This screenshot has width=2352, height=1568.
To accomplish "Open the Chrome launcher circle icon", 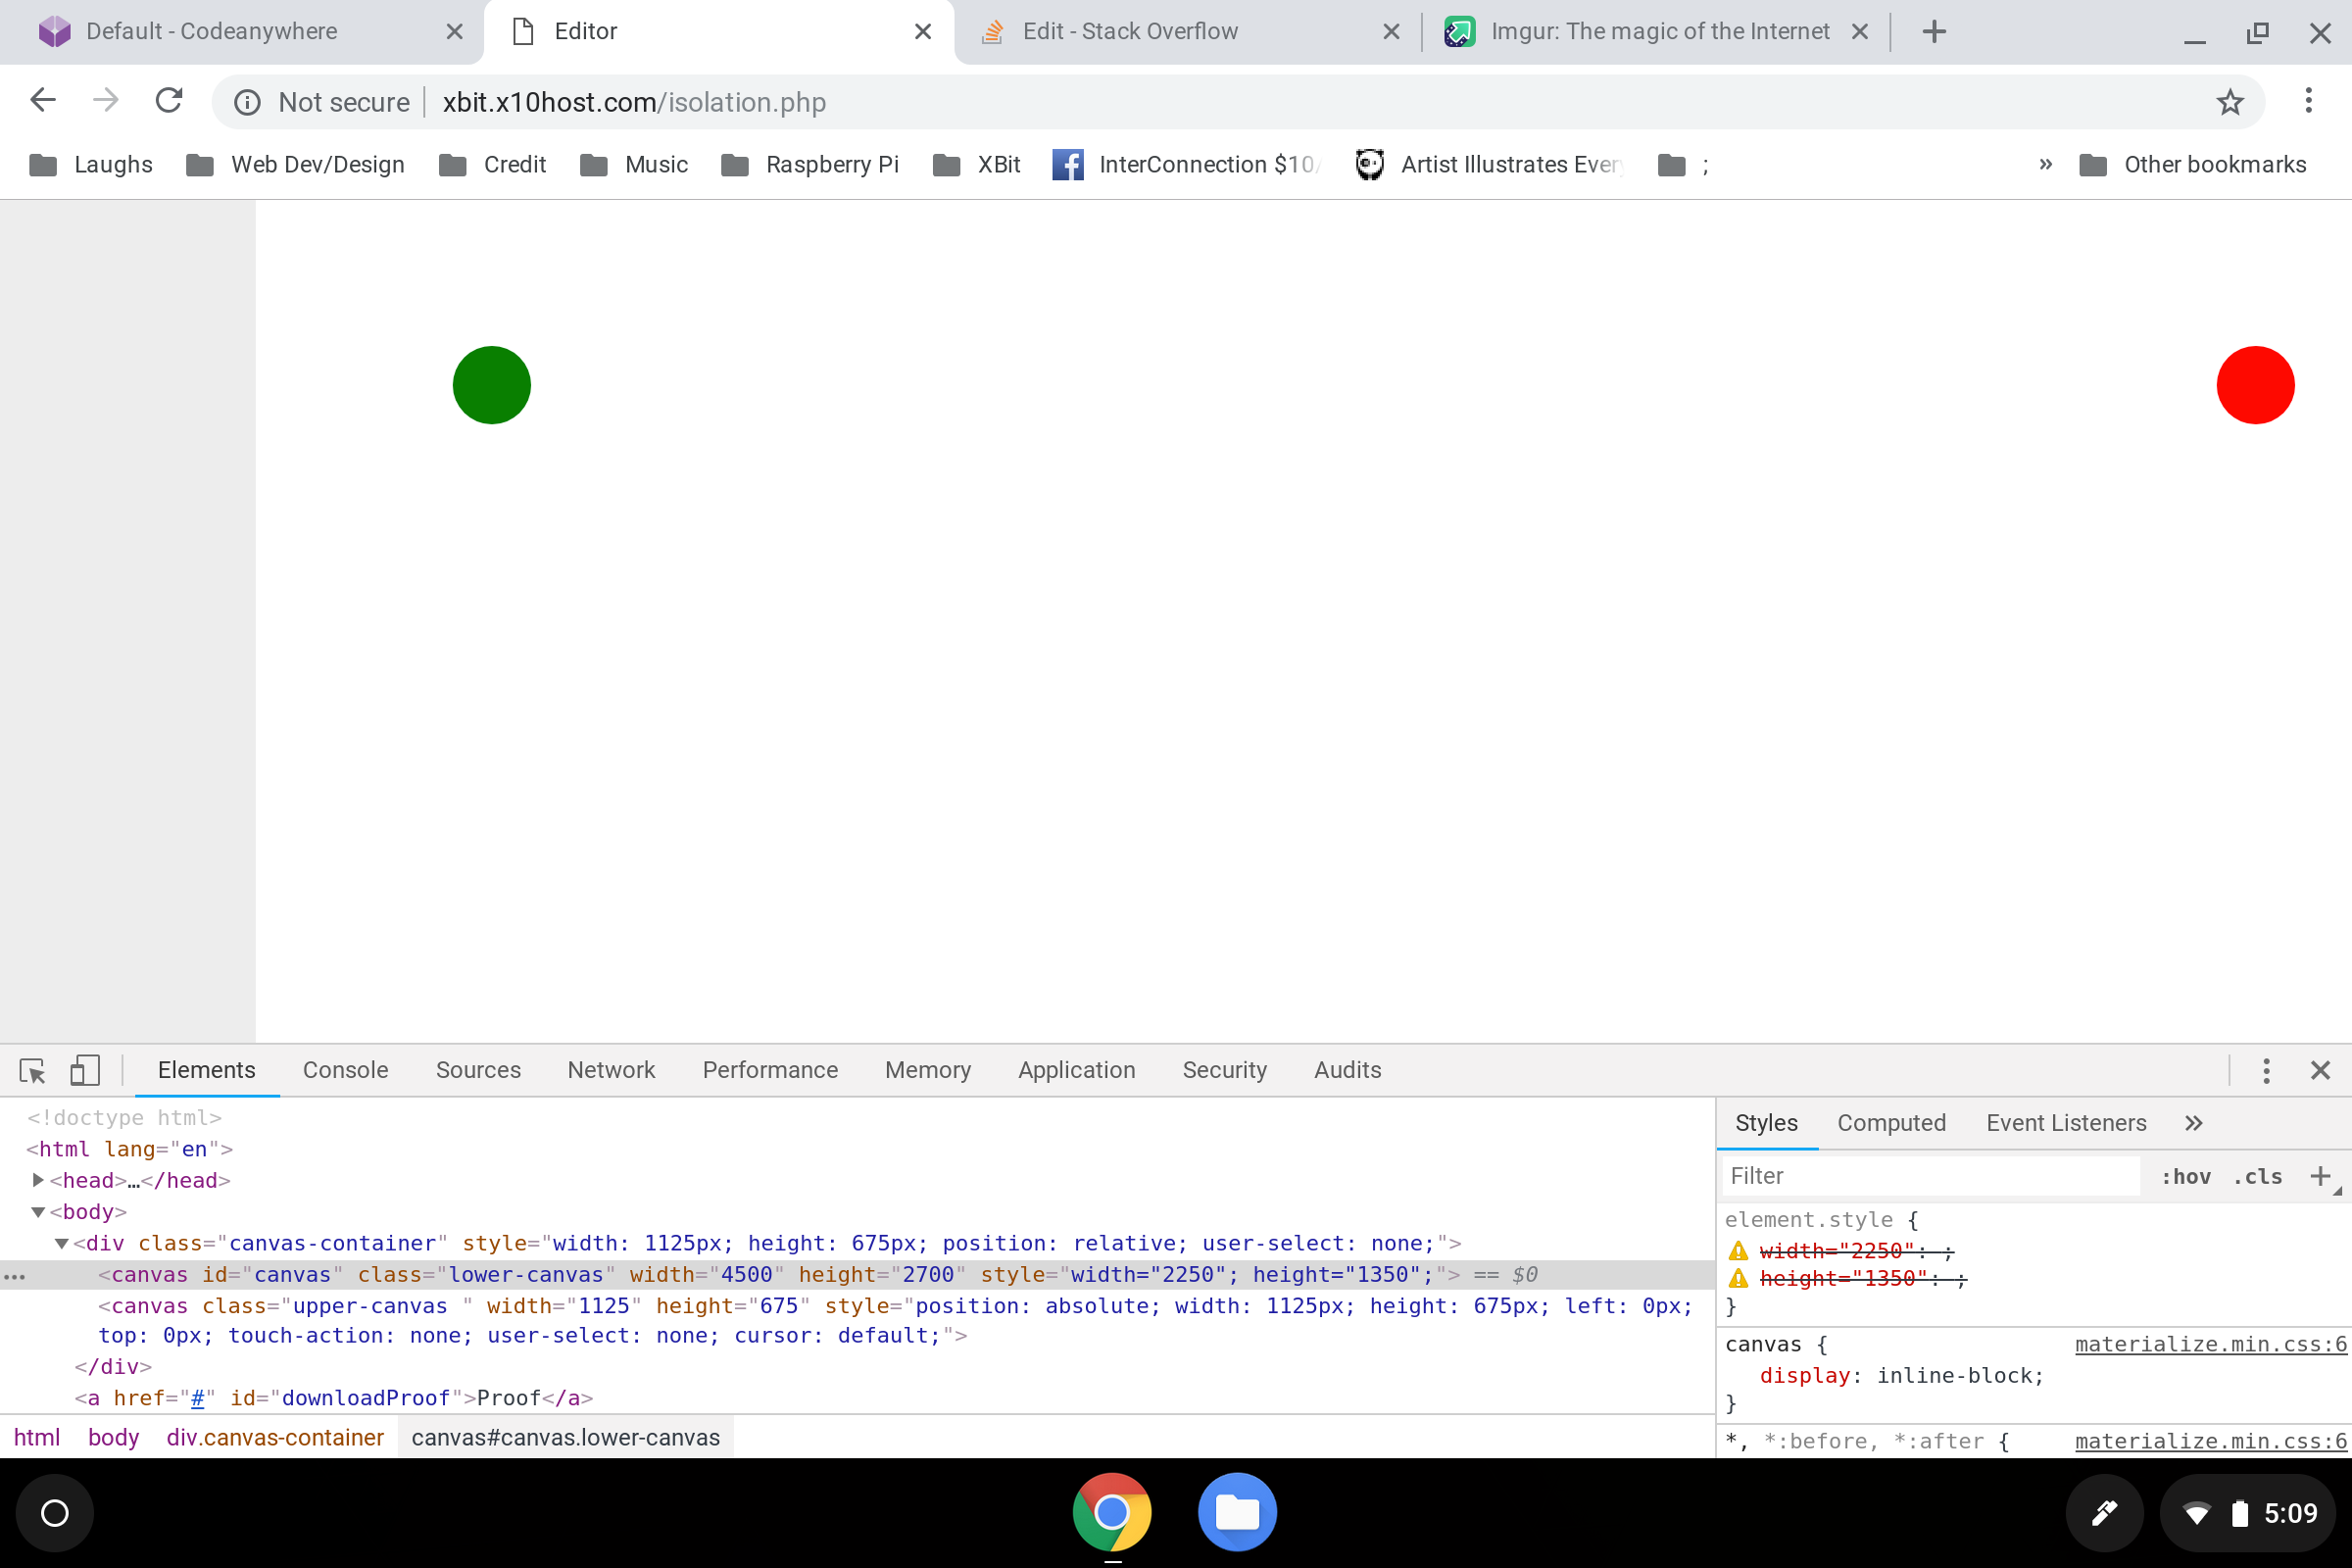I will (55, 1513).
